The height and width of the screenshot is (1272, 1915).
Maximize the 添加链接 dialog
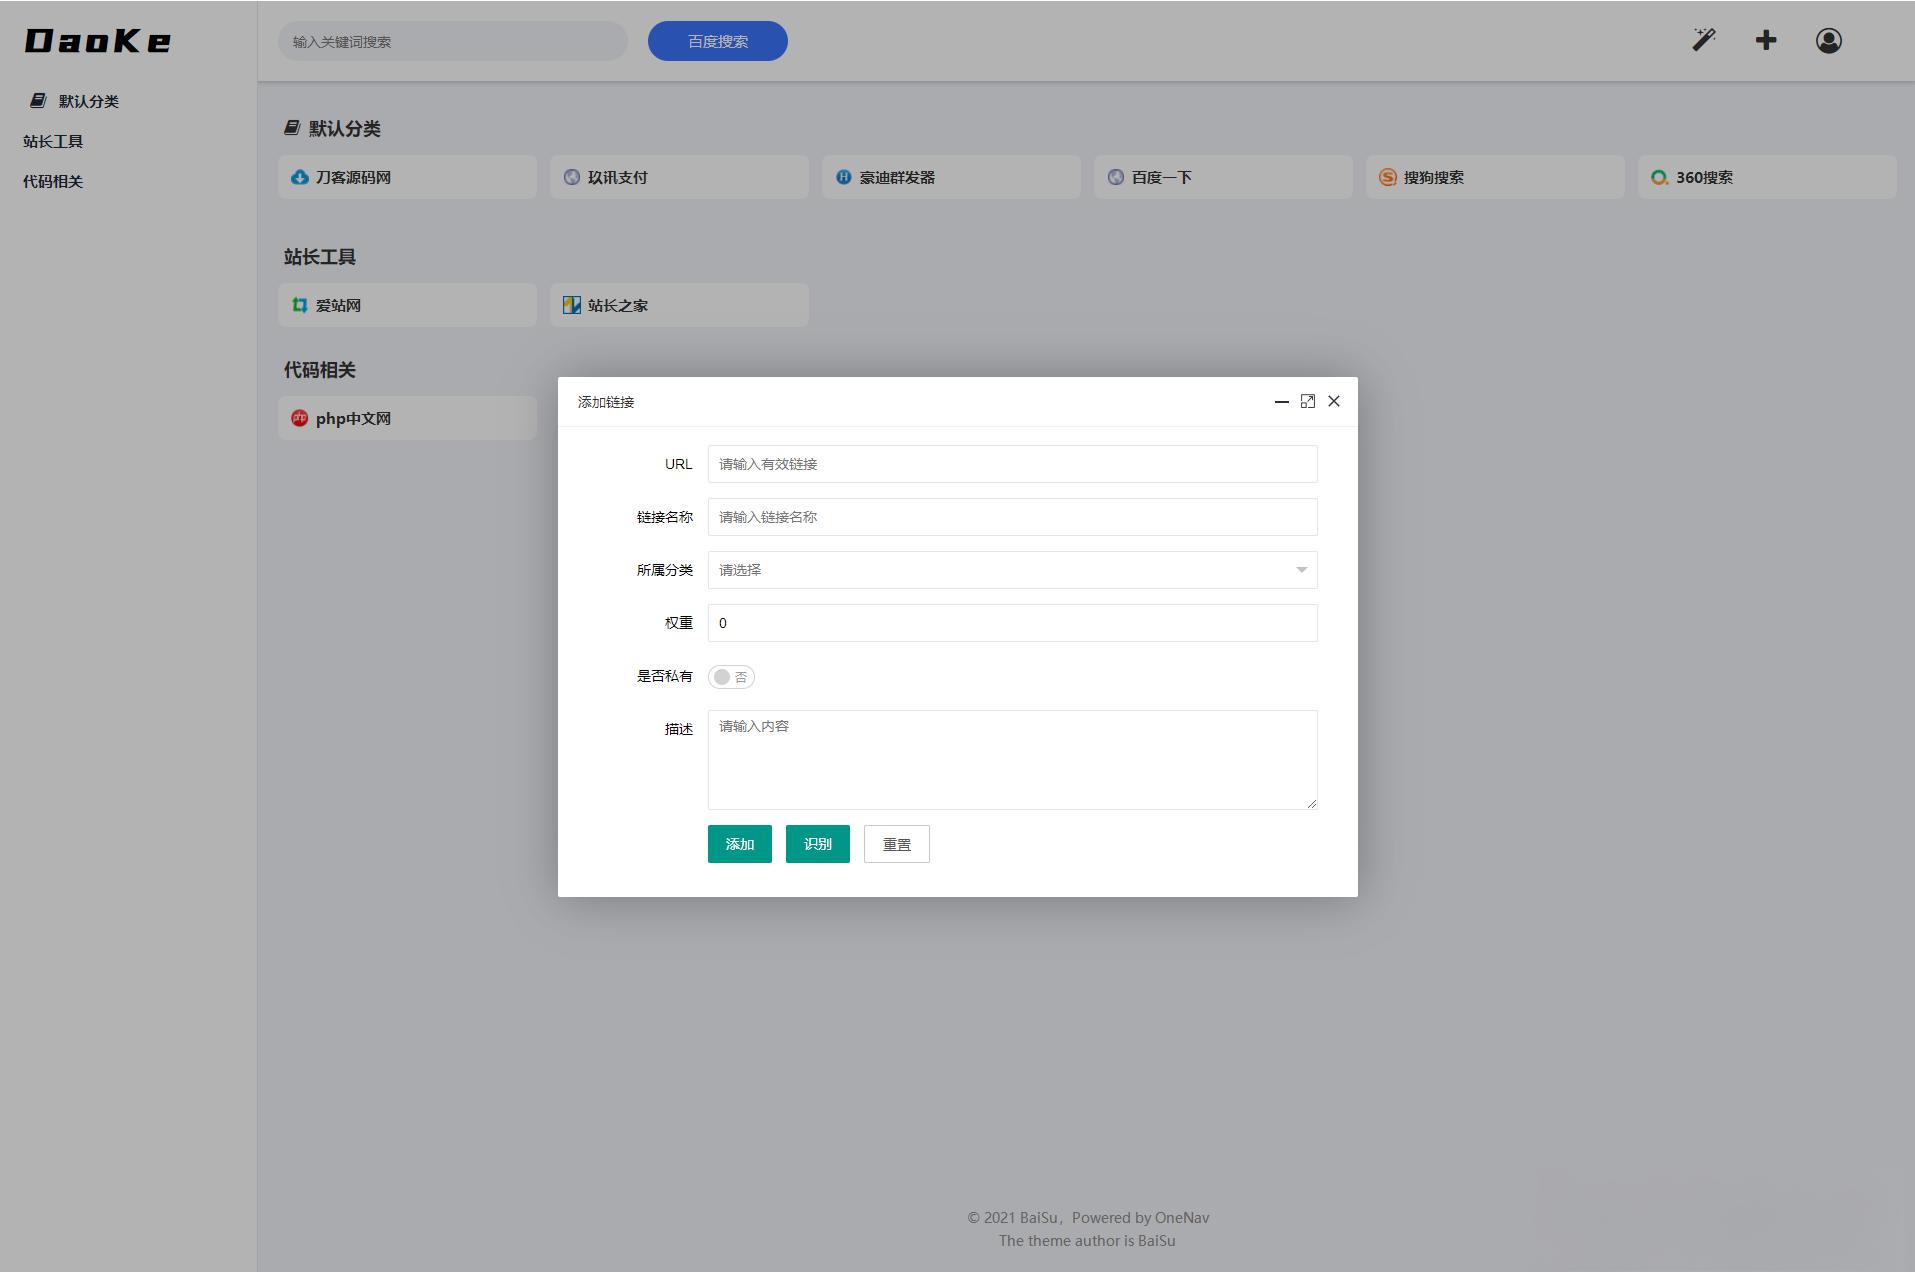[1308, 401]
